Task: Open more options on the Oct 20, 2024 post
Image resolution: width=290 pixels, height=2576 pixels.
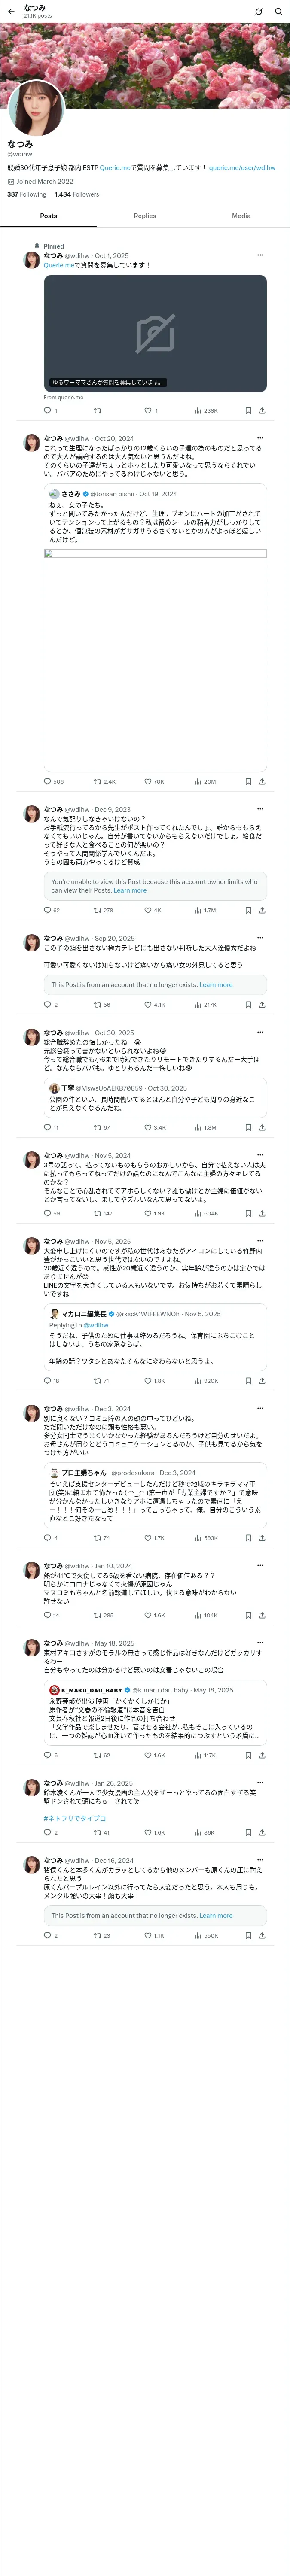Action: click(x=260, y=438)
